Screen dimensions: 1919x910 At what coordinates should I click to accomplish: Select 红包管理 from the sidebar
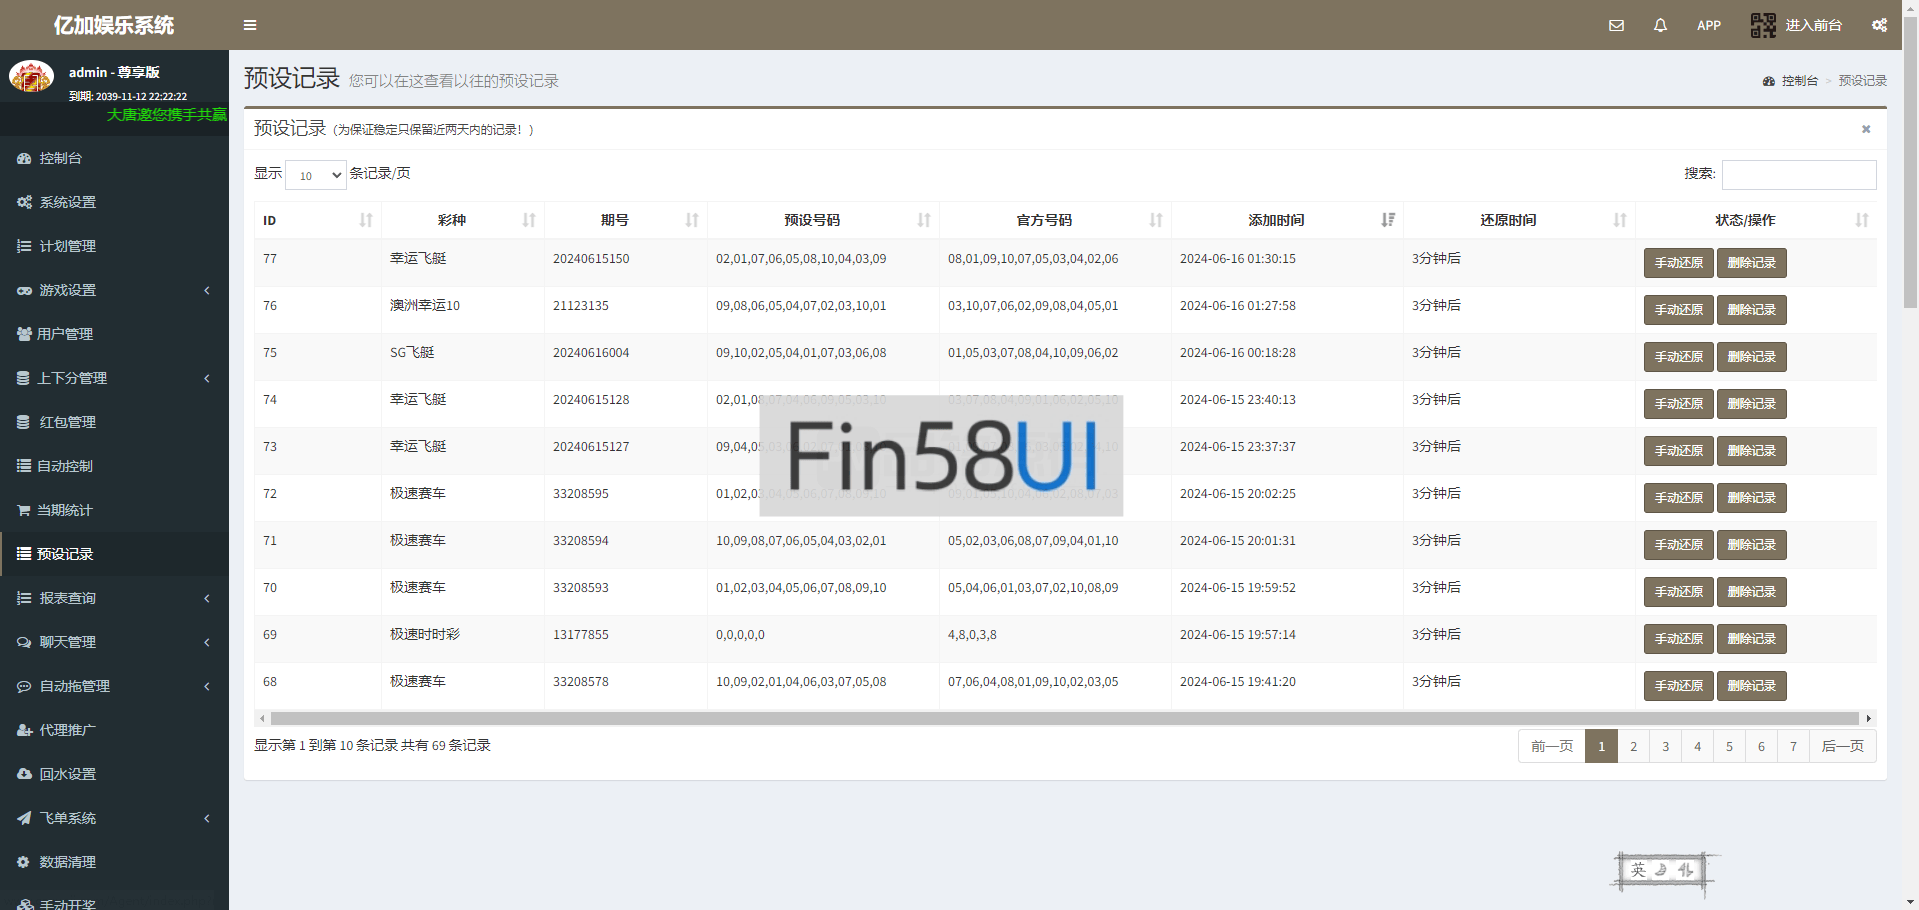(67, 422)
